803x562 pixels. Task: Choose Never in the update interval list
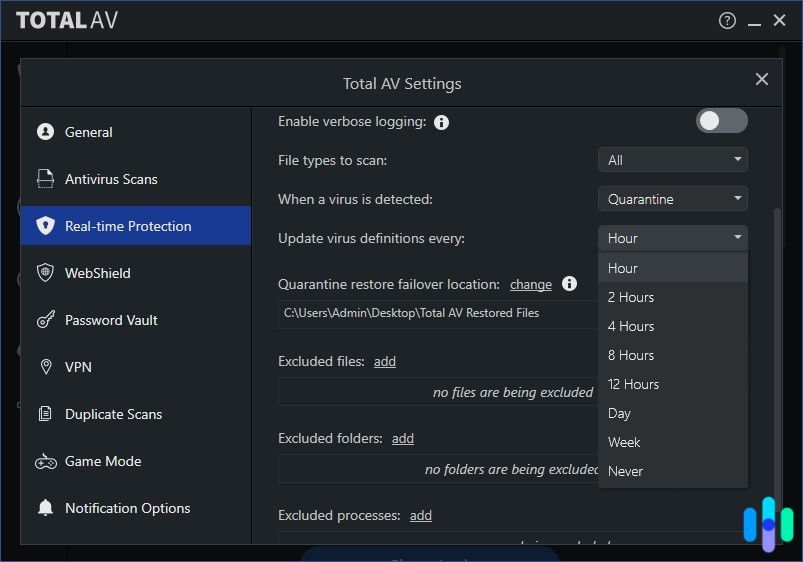(x=625, y=471)
